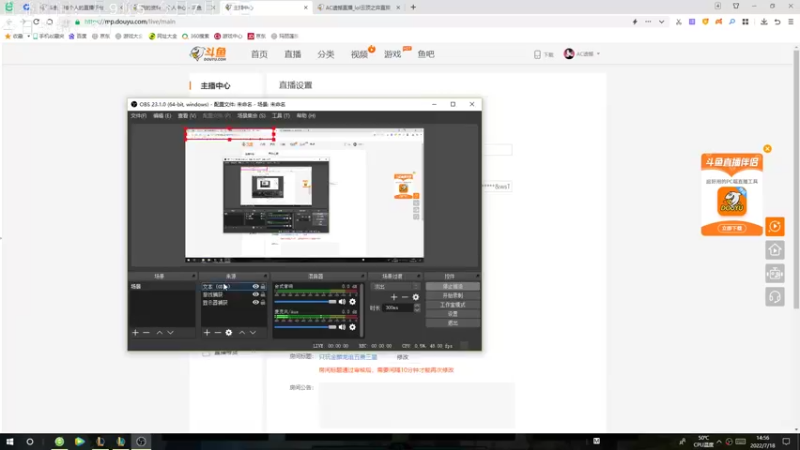
Task: Open the scene transition type dropdown
Action: point(395,287)
